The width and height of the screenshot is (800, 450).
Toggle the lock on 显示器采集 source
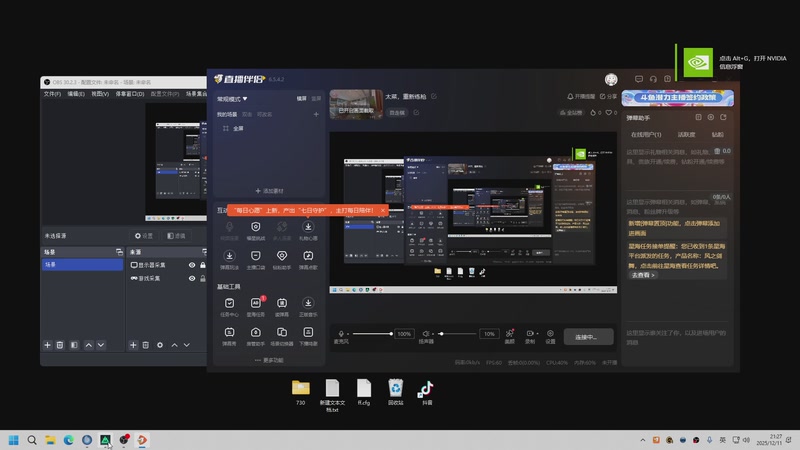203,265
